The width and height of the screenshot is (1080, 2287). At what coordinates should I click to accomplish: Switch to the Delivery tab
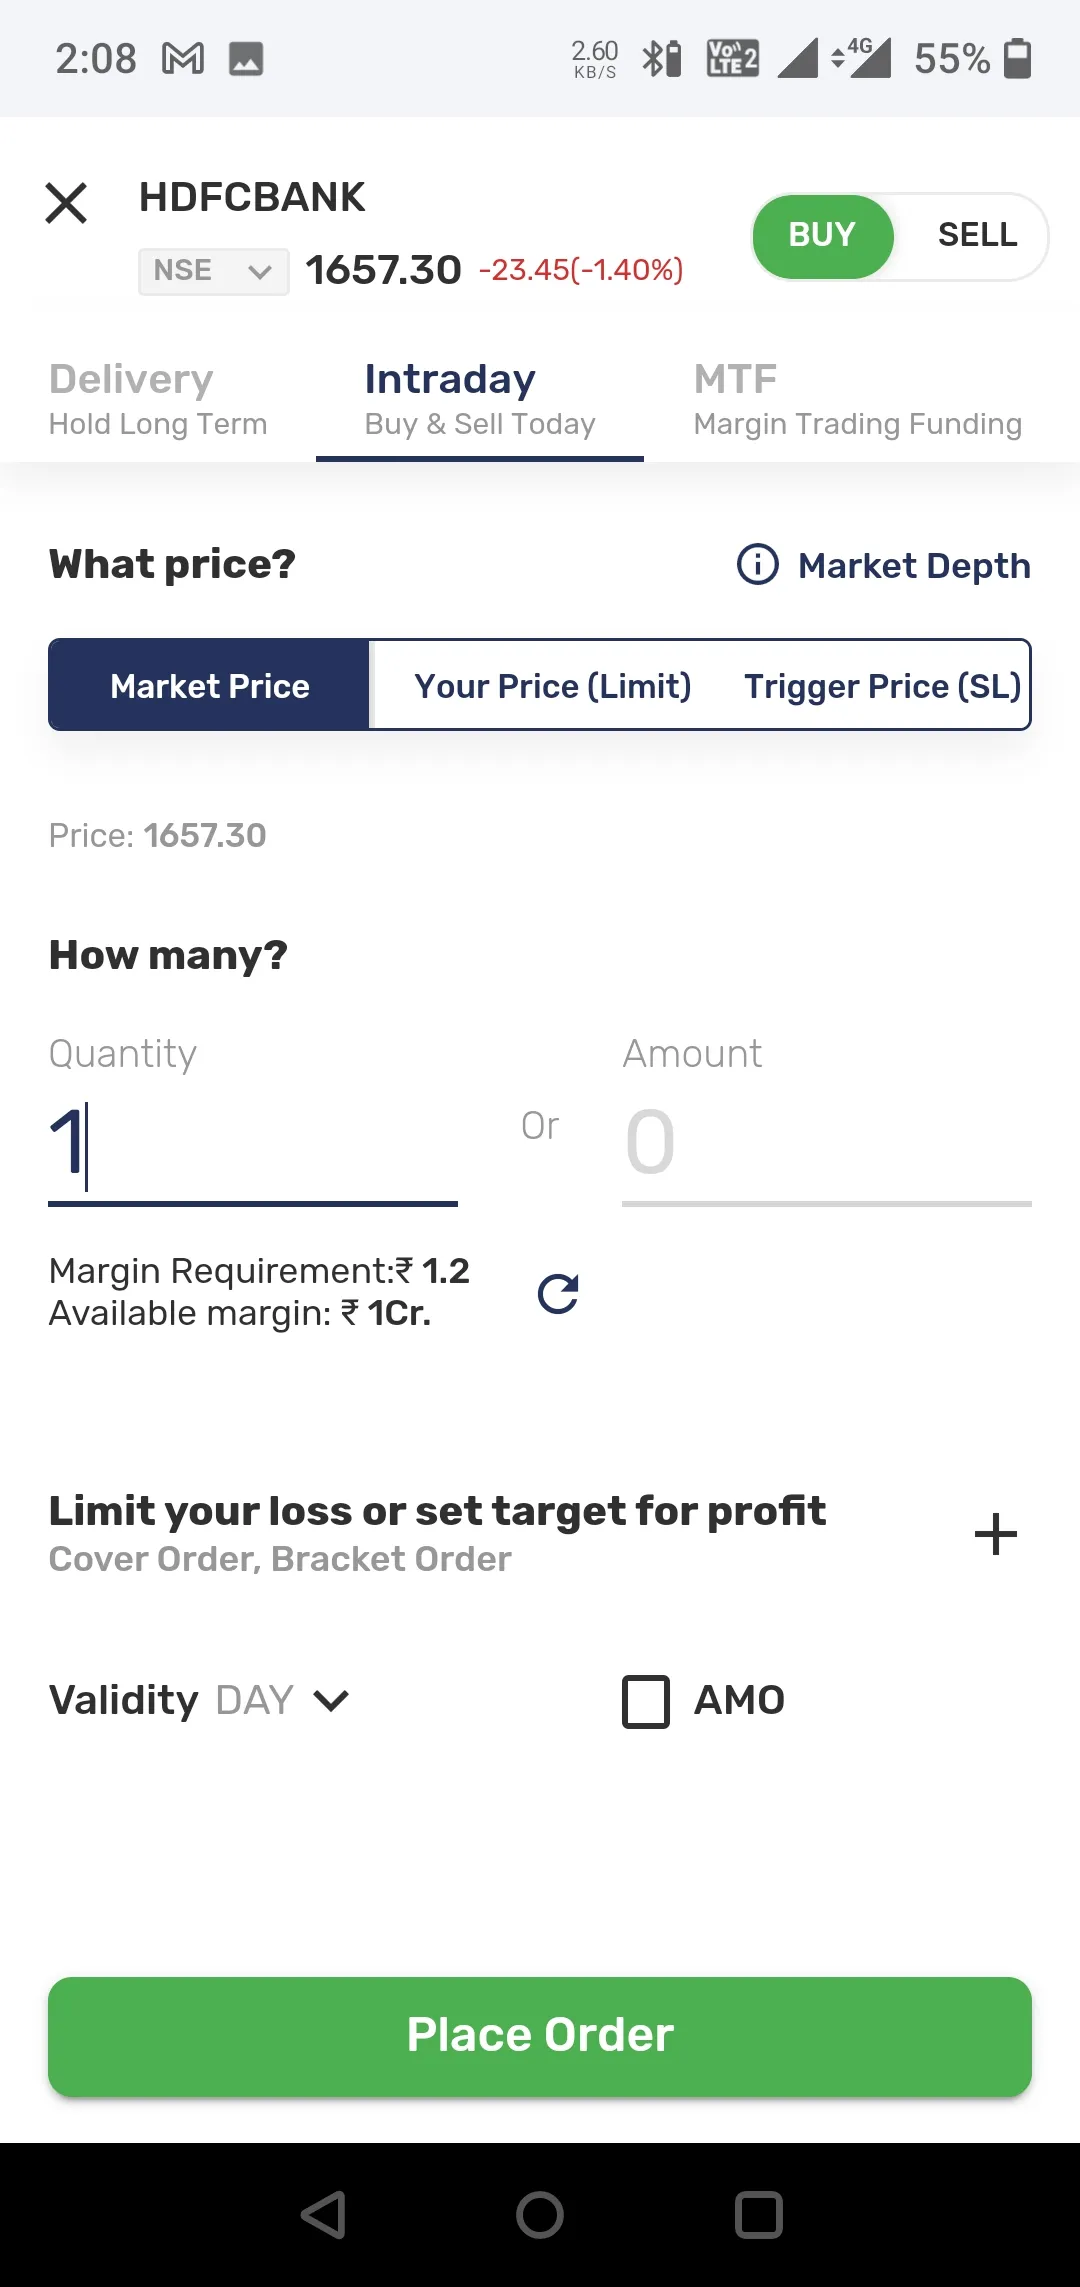point(158,399)
